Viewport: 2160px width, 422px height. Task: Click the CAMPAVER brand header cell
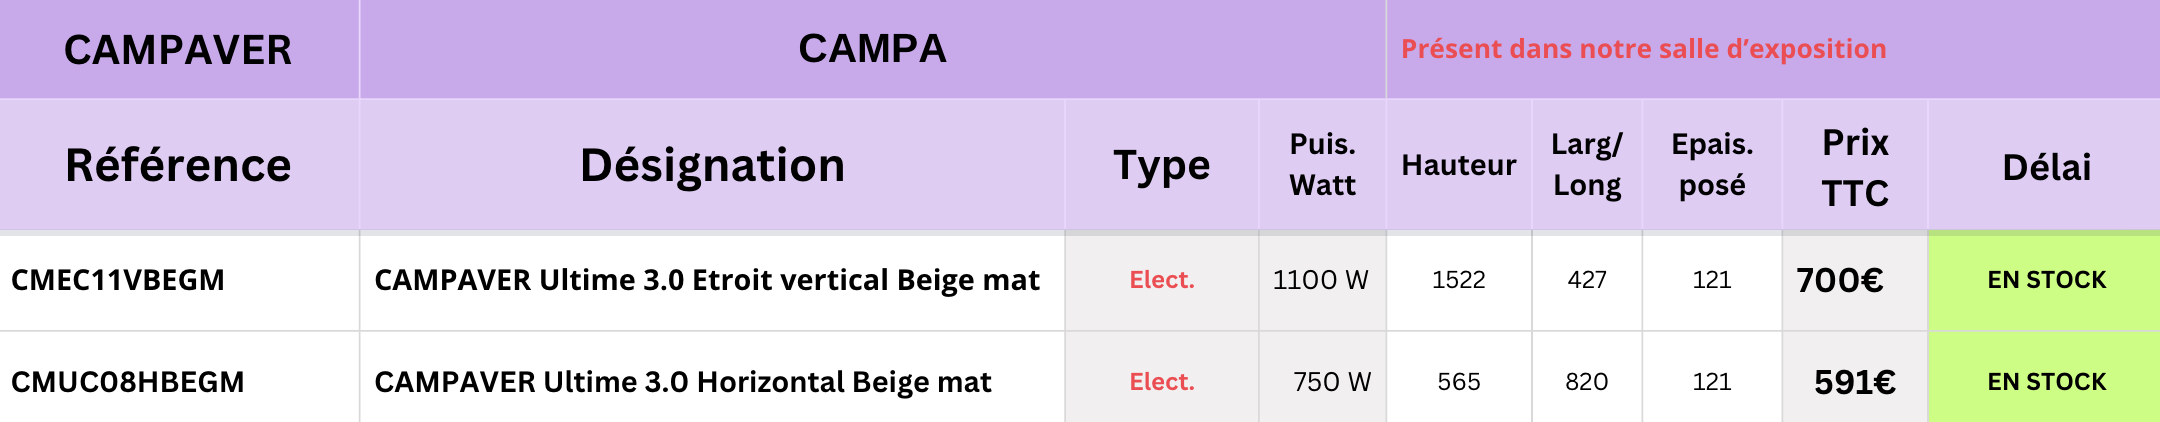pyautogui.click(x=178, y=50)
